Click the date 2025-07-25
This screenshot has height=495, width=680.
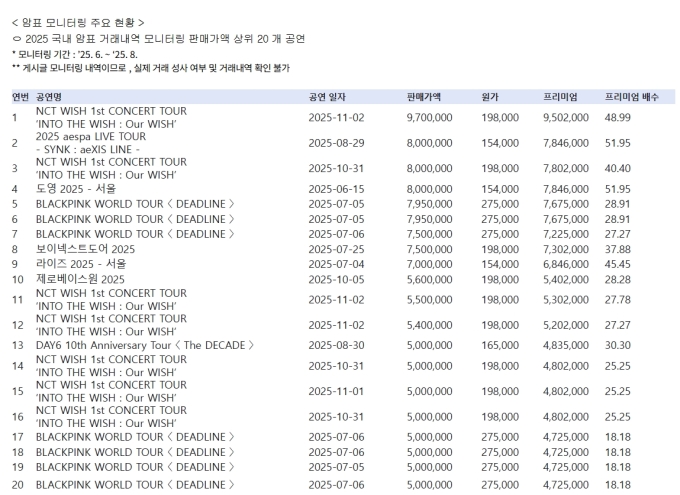336,249
